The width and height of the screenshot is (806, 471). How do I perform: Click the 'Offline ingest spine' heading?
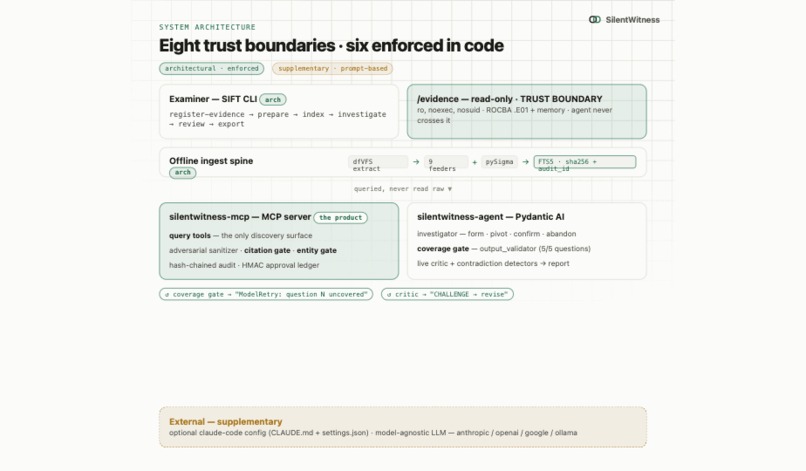(211, 160)
